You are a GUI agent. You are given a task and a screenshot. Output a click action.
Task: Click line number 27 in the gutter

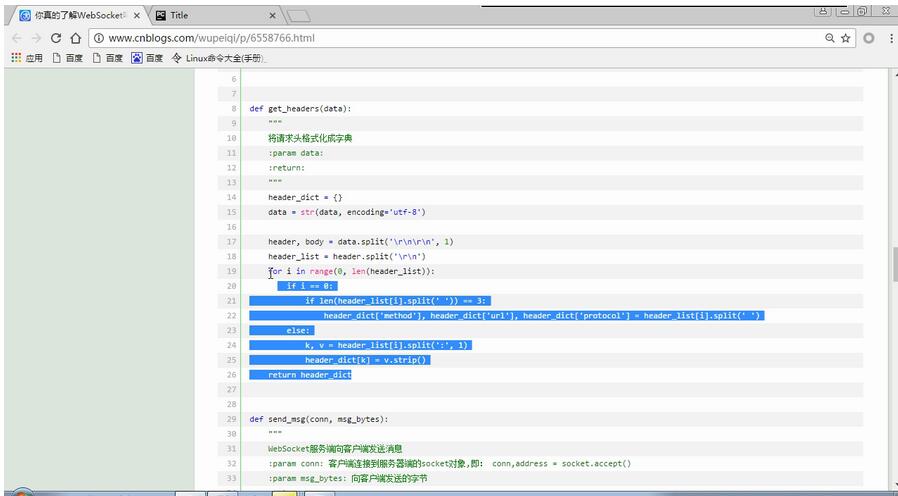pyautogui.click(x=231, y=389)
